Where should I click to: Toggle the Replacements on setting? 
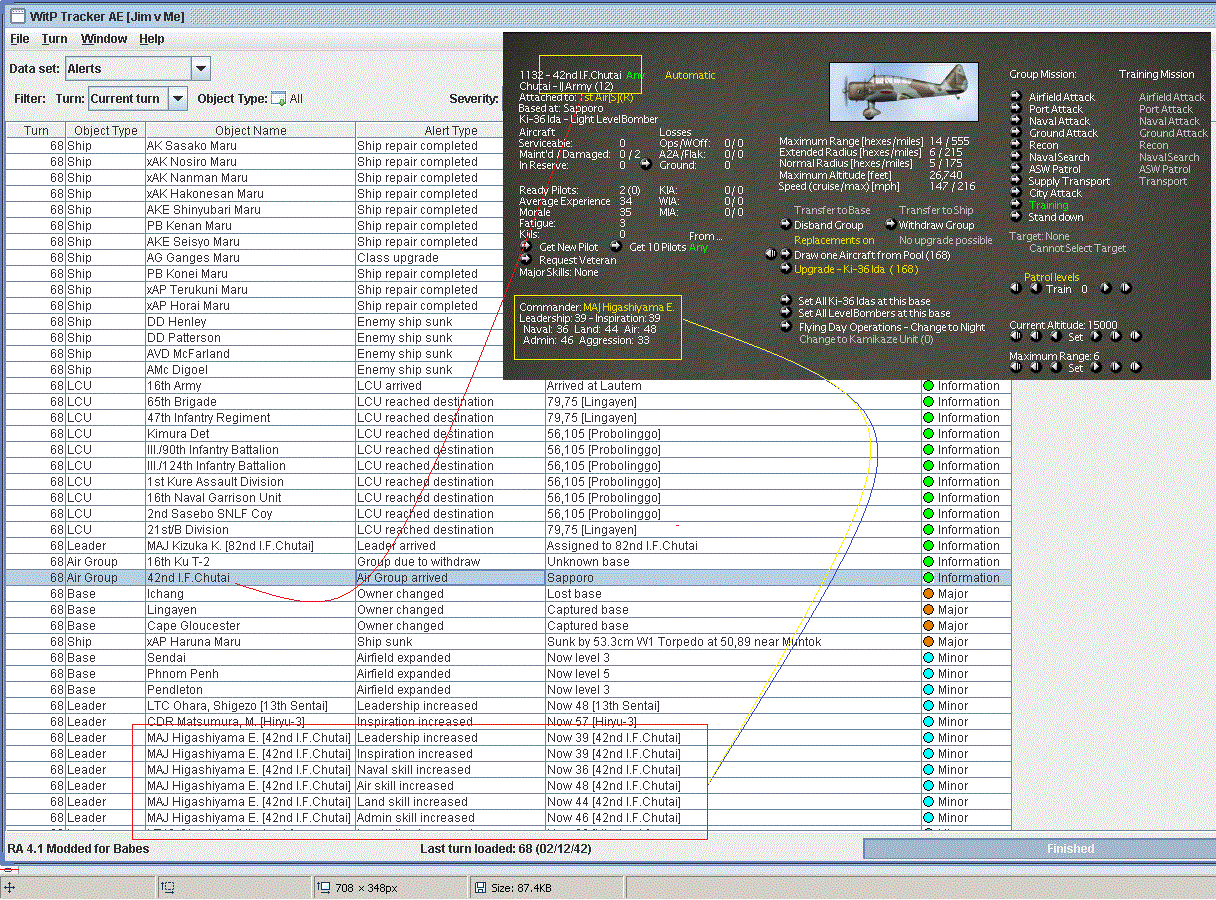(x=833, y=240)
